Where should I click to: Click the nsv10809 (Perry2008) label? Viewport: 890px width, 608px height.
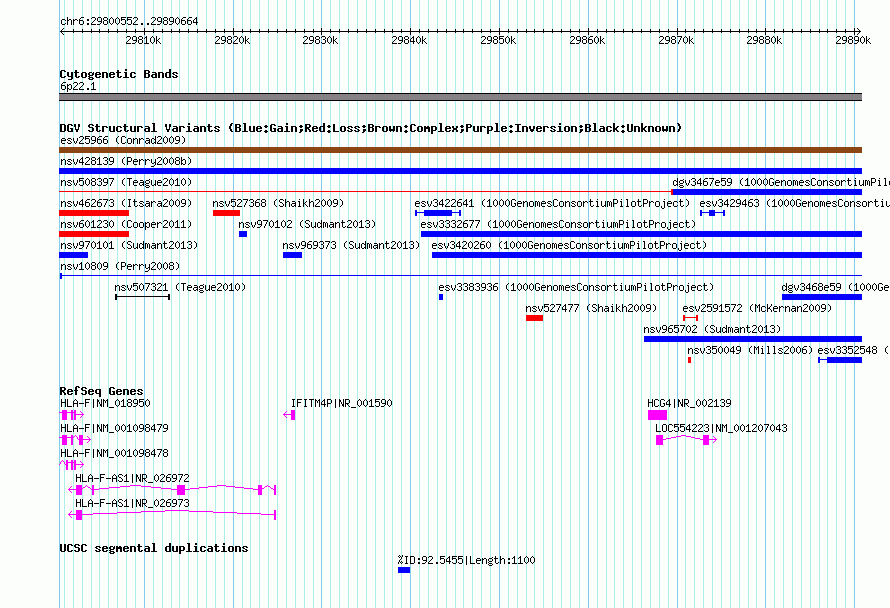point(120,266)
